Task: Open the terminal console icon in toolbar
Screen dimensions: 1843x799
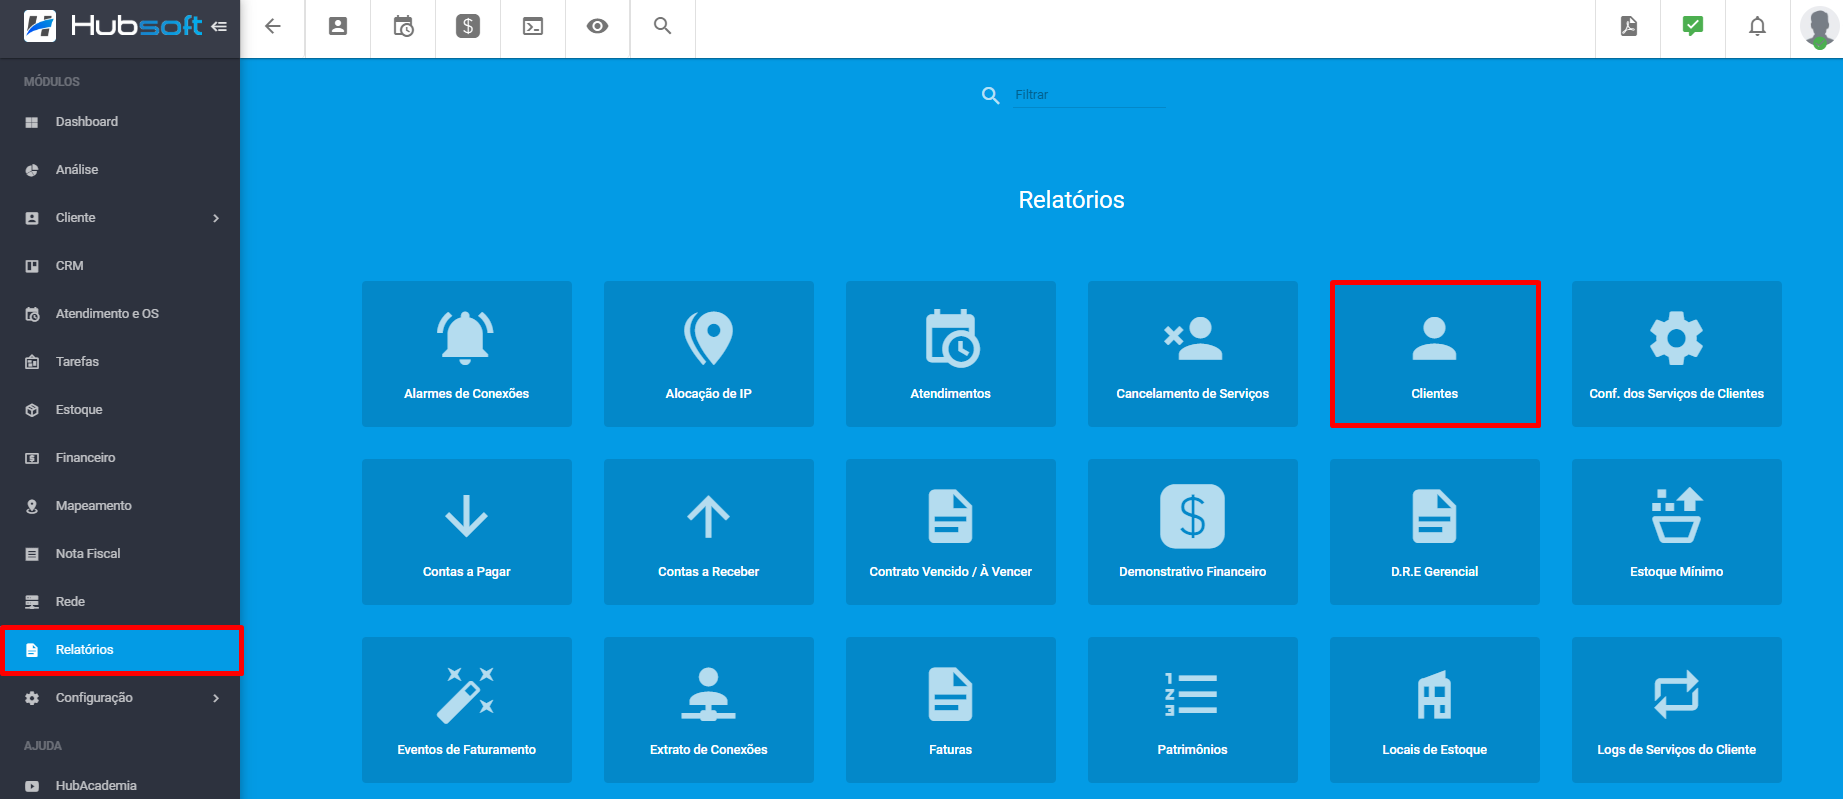Action: tap(533, 27)
